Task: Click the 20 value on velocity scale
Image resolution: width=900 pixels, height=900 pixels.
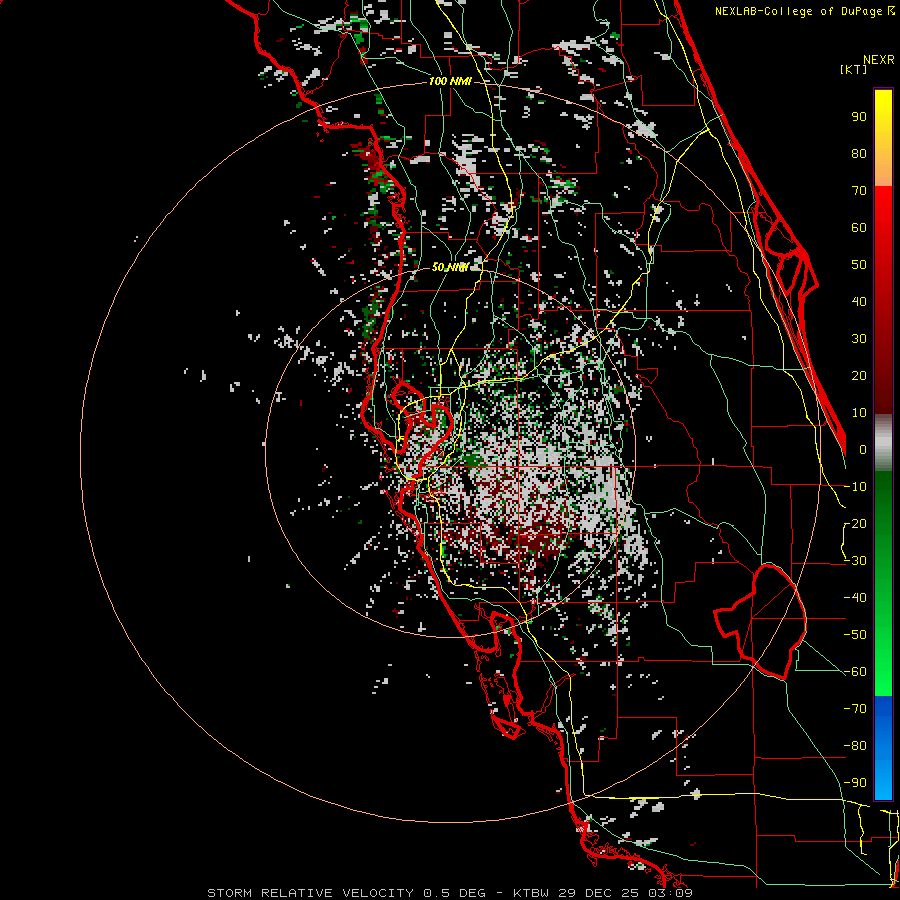Action: point(859,376)
